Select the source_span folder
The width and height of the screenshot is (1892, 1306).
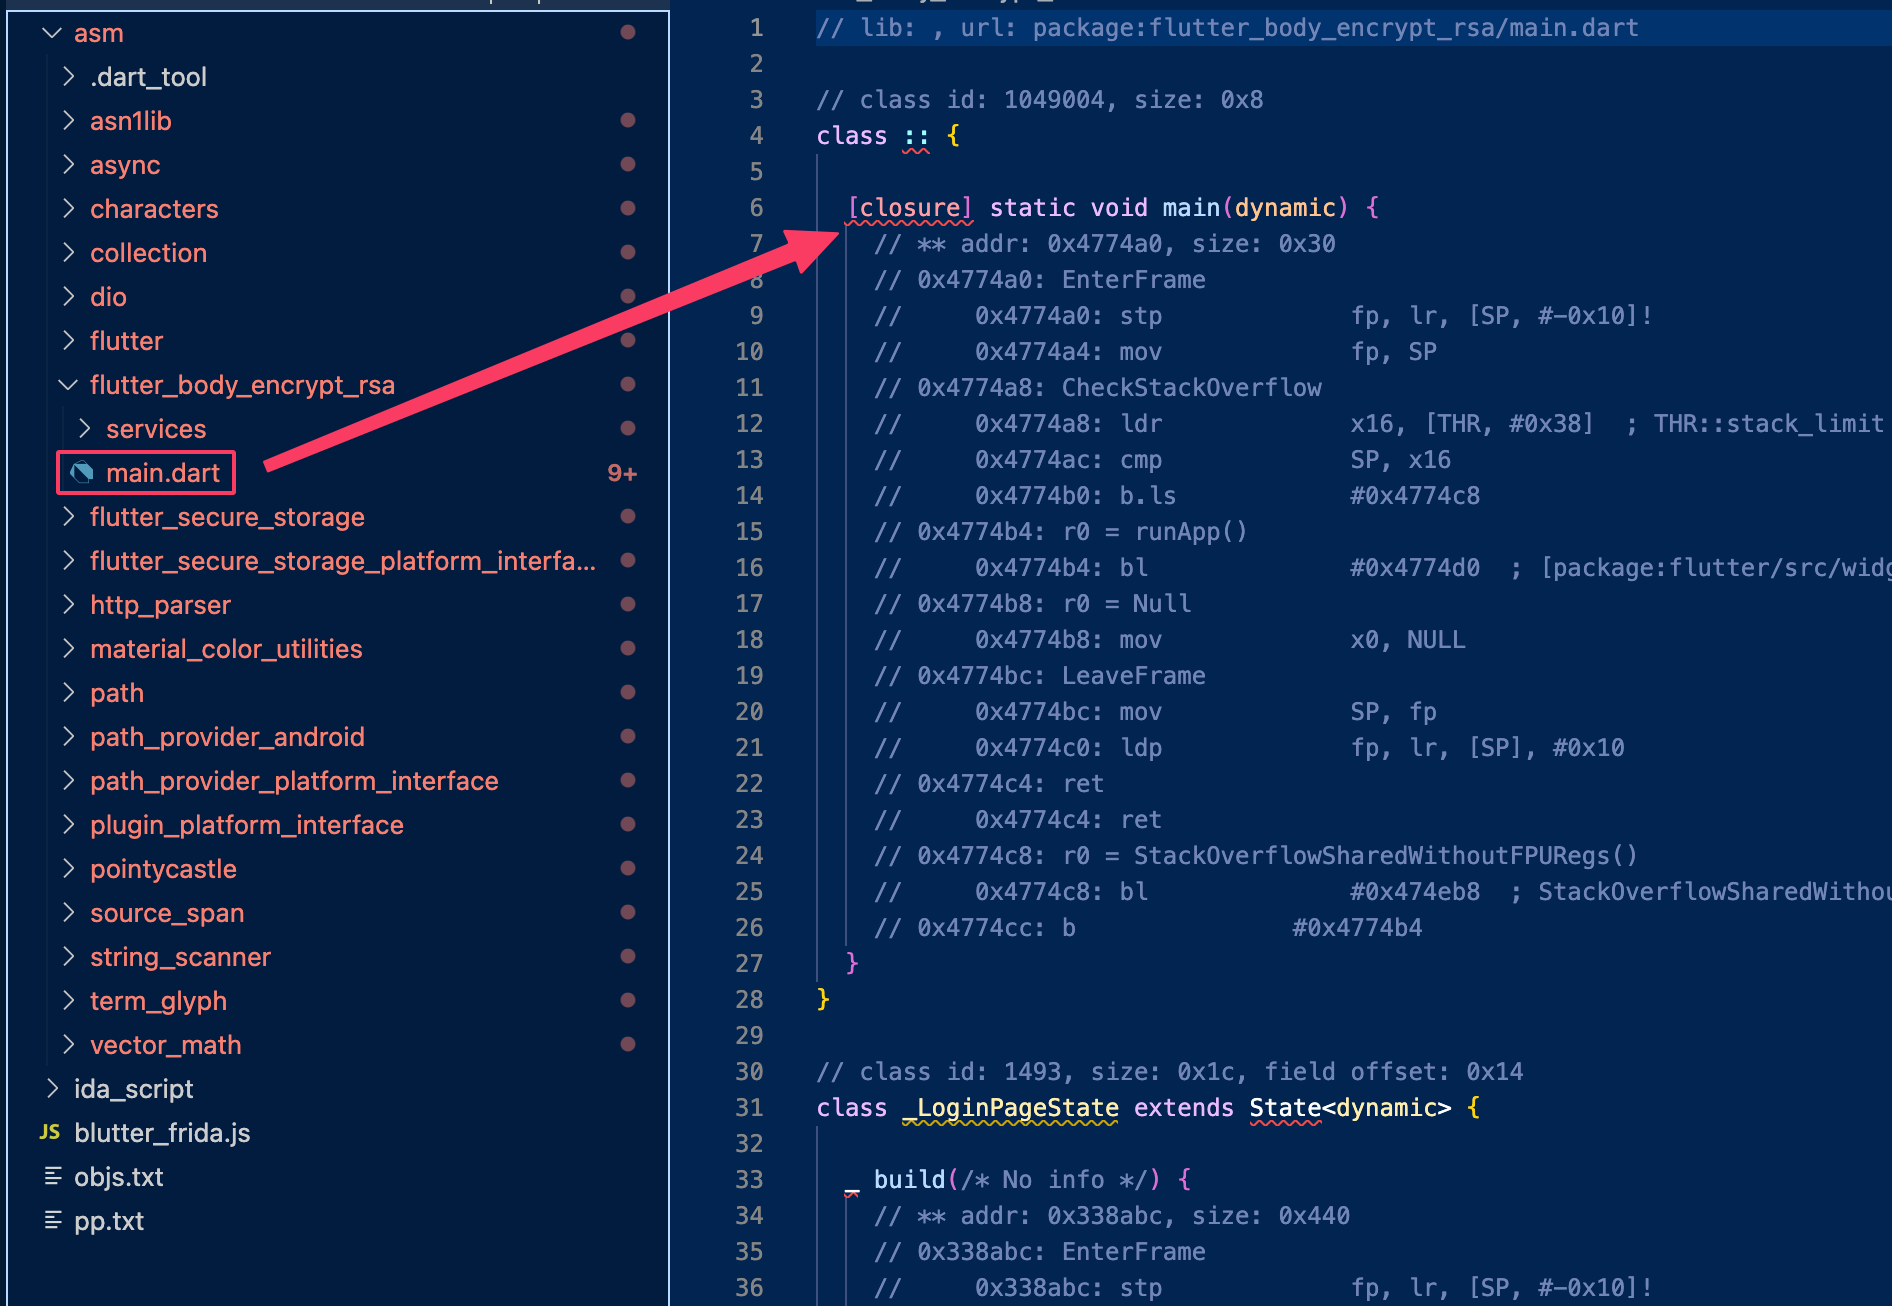click(167, 913)
